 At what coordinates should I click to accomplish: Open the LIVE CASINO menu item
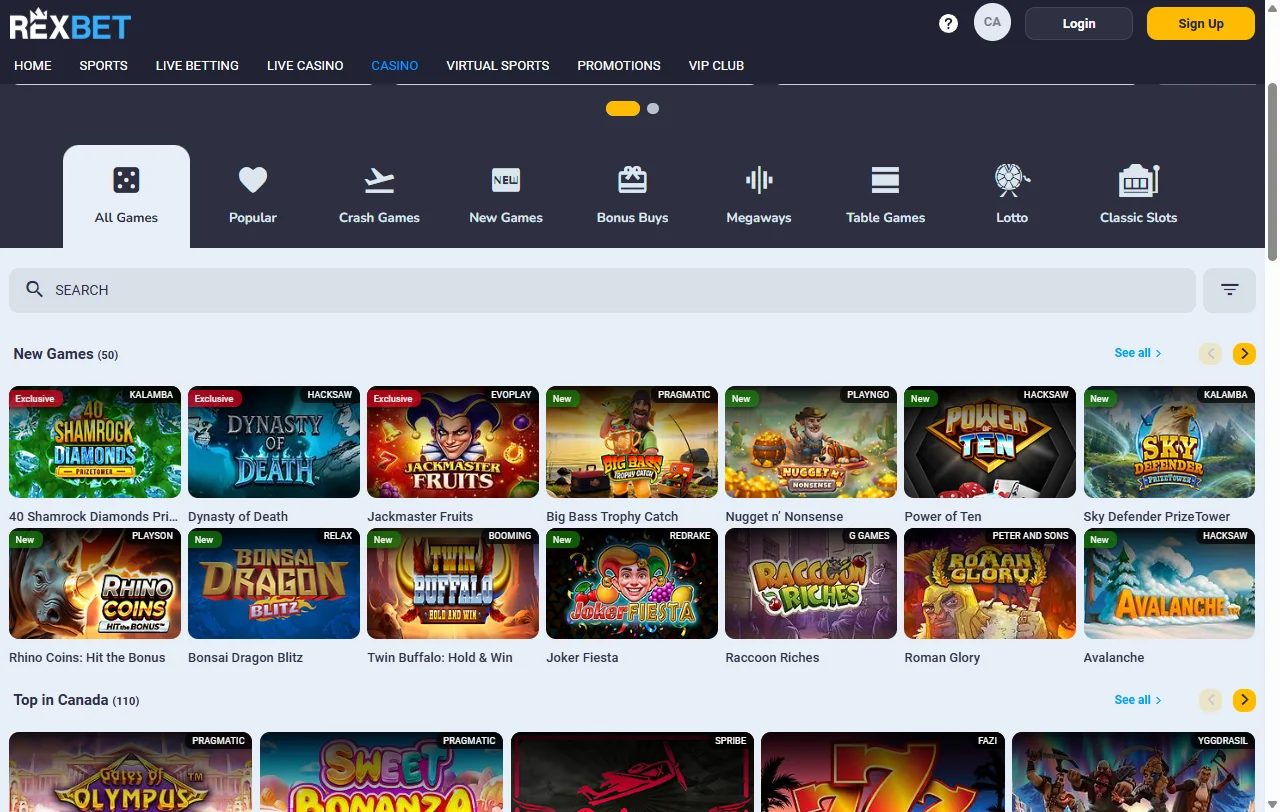305,65
